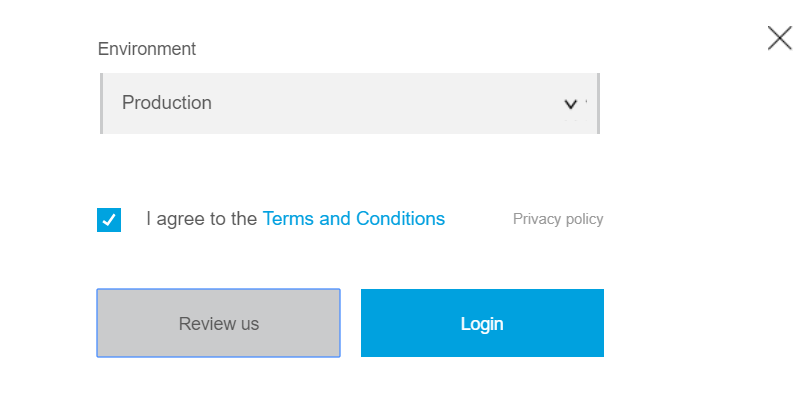
Task: Uncheck the agree to terms checkbox
Action: pos(109,219)
